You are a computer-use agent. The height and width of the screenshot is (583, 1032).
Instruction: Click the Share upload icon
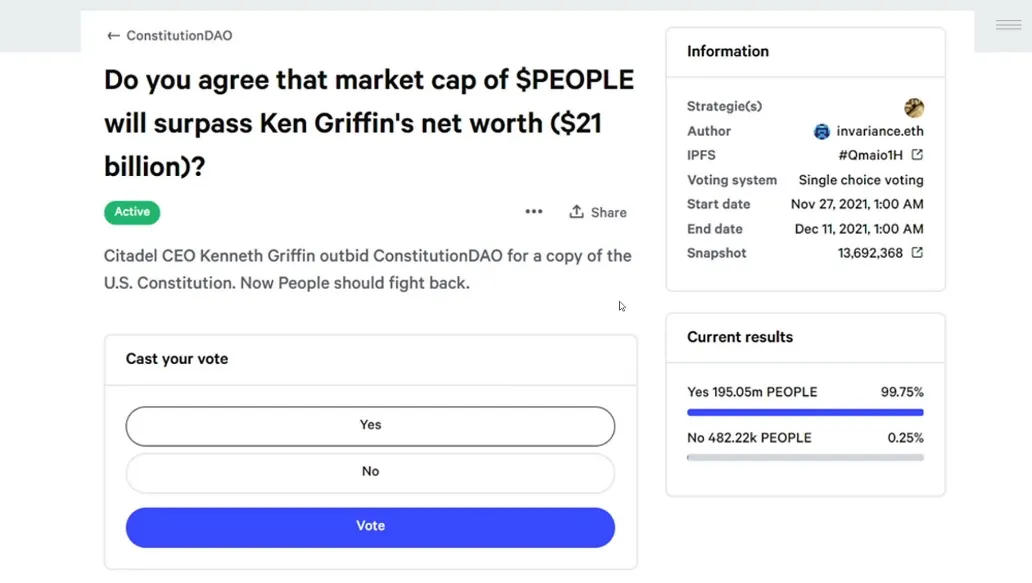(576, 212)
